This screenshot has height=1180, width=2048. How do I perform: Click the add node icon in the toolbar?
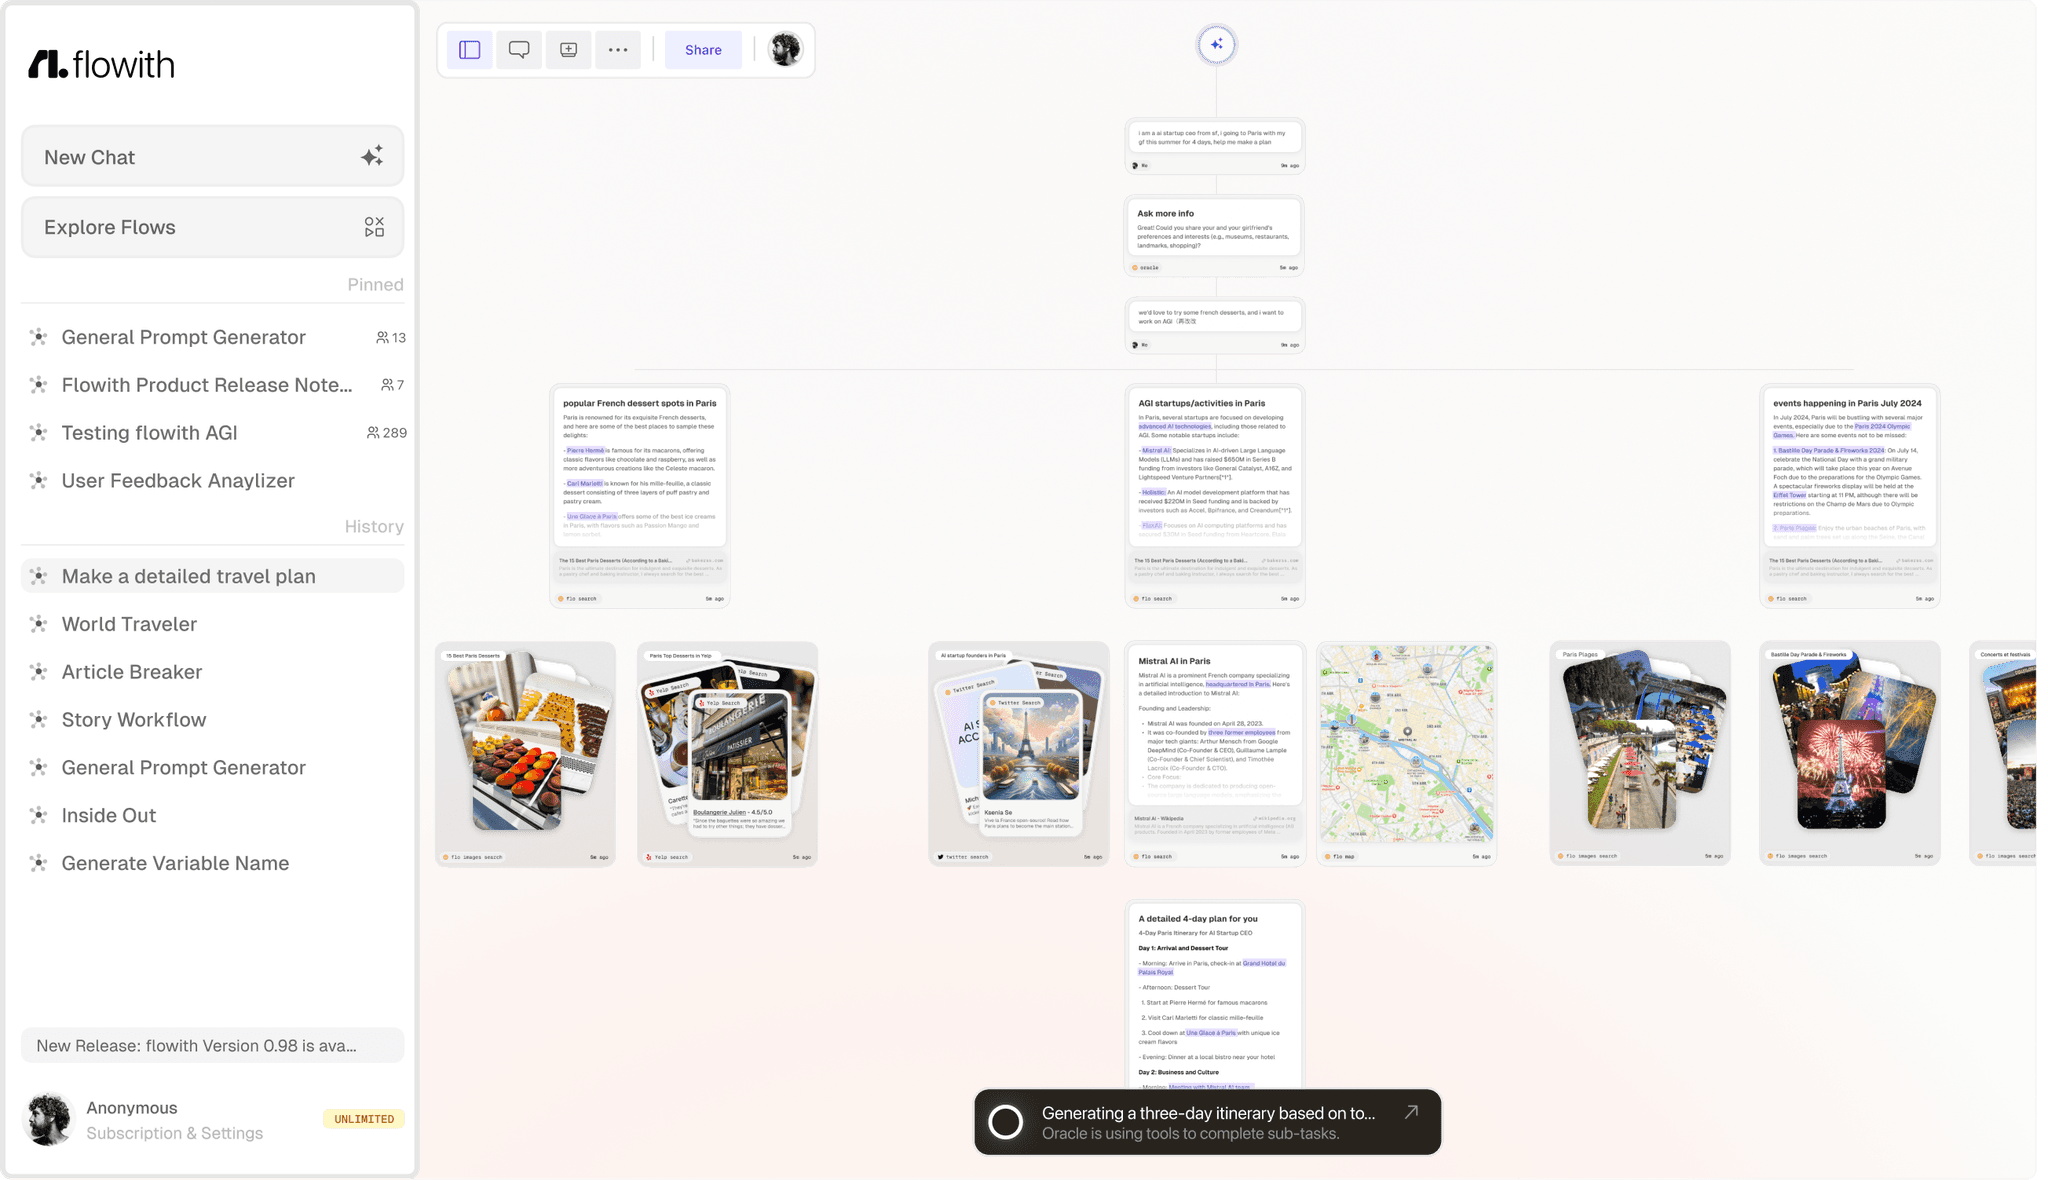tap(568, 49)
